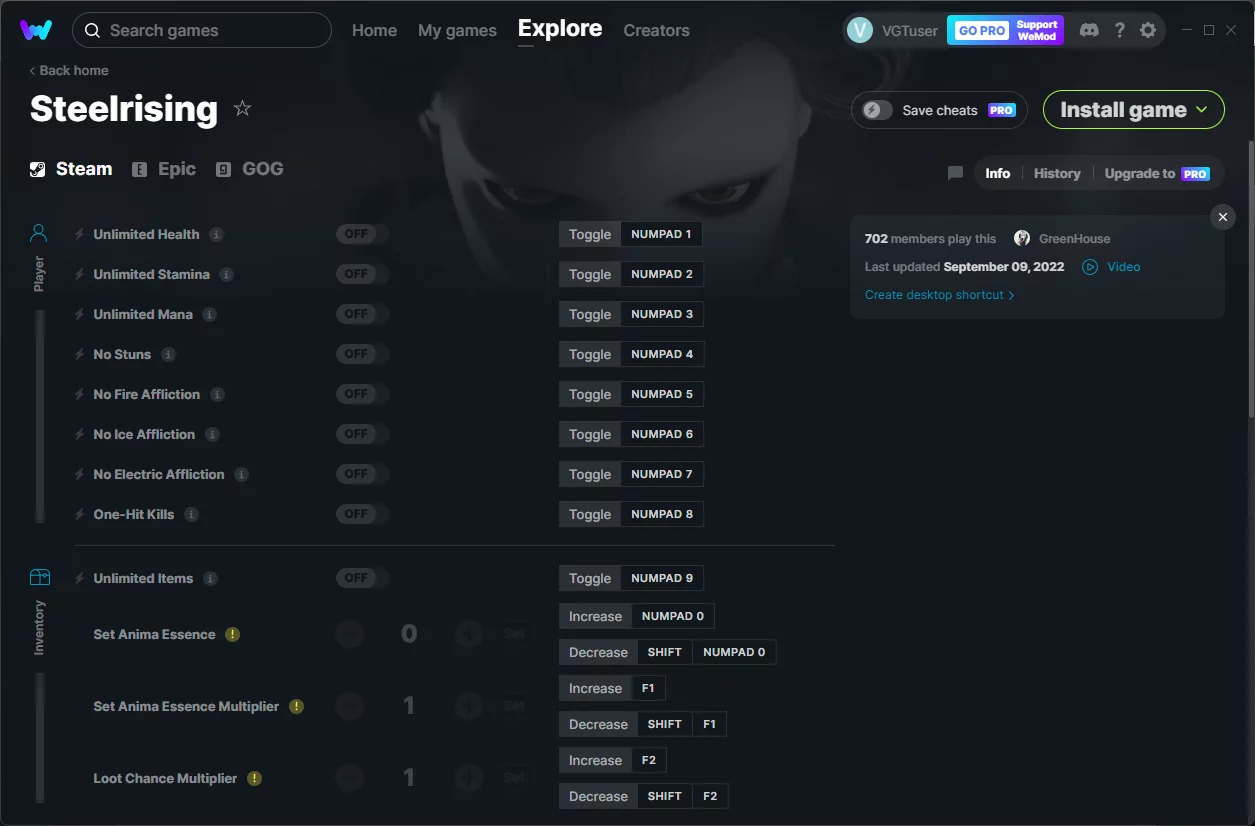Click warning icon beside Set Anima Essence Multiplier
The height and width of the screenshot is (826, 1255).
(296, 706)
